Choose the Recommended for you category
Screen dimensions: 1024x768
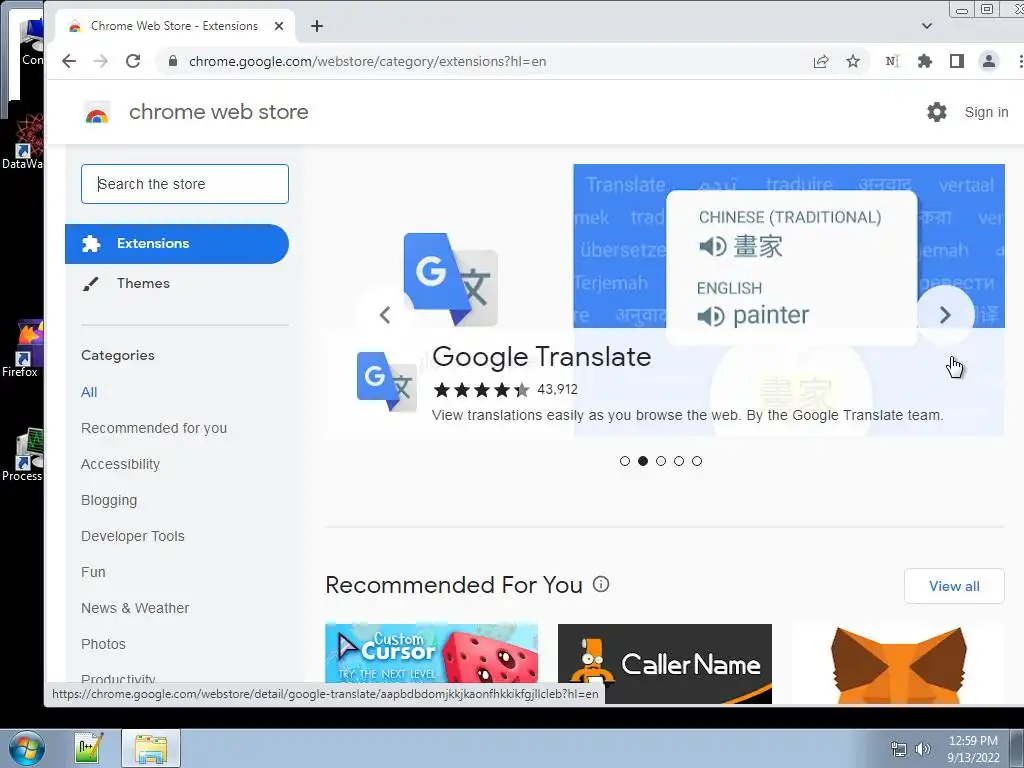(x=154, y=428)
